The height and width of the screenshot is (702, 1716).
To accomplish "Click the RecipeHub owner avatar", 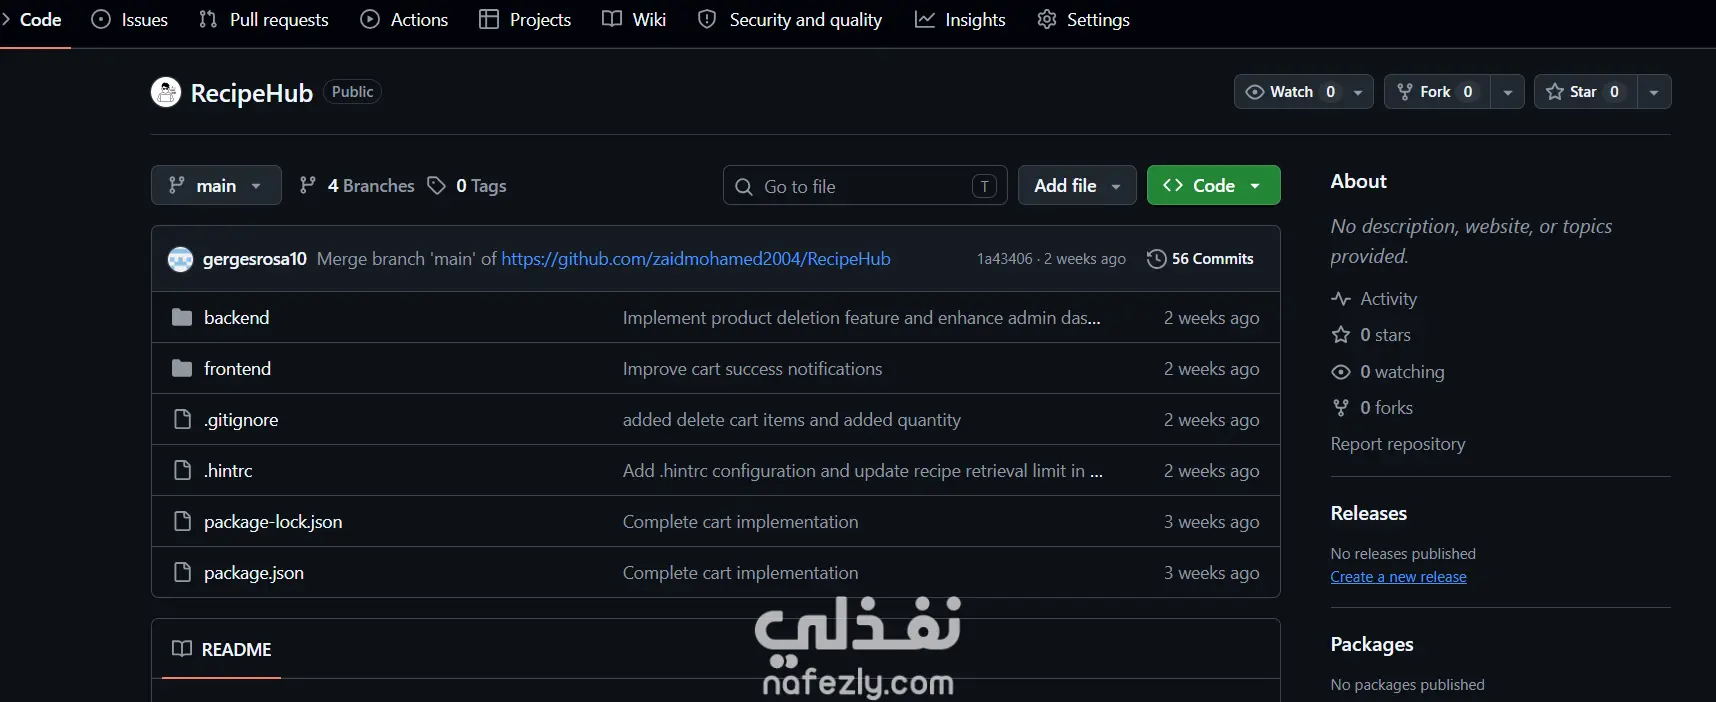I will (x=165, y=92).
